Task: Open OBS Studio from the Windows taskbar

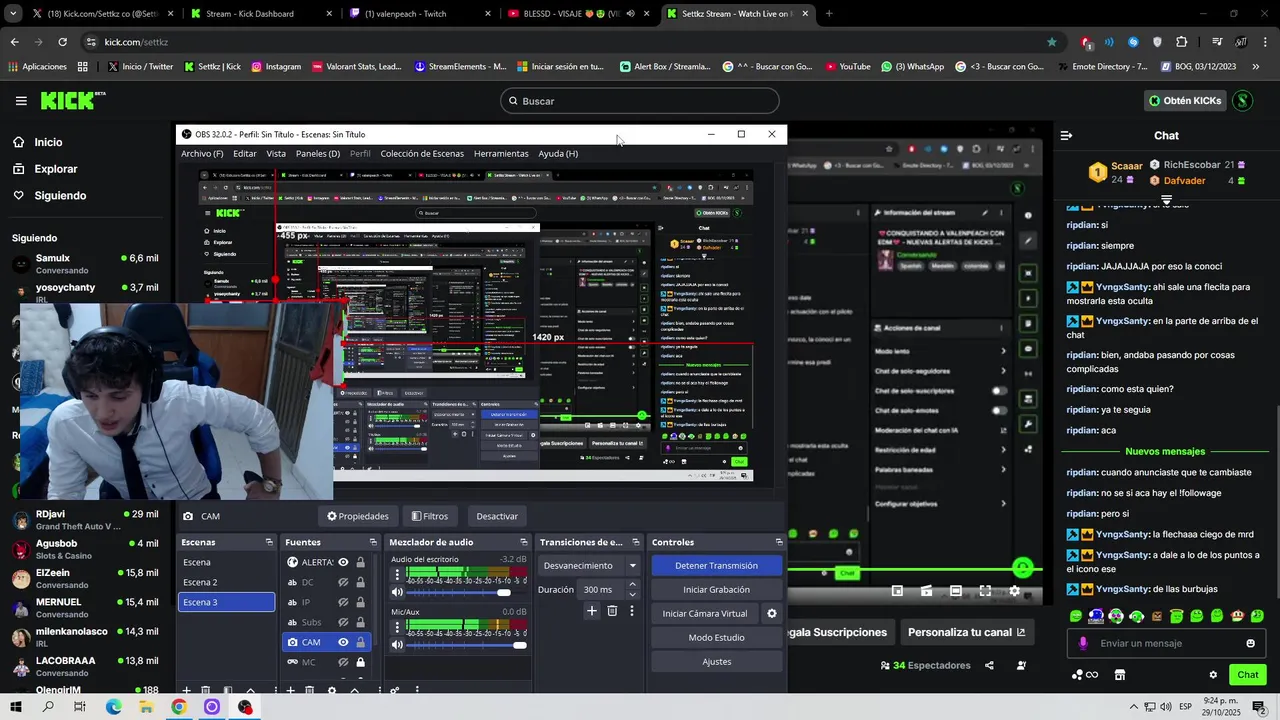Action: [245, 707]
